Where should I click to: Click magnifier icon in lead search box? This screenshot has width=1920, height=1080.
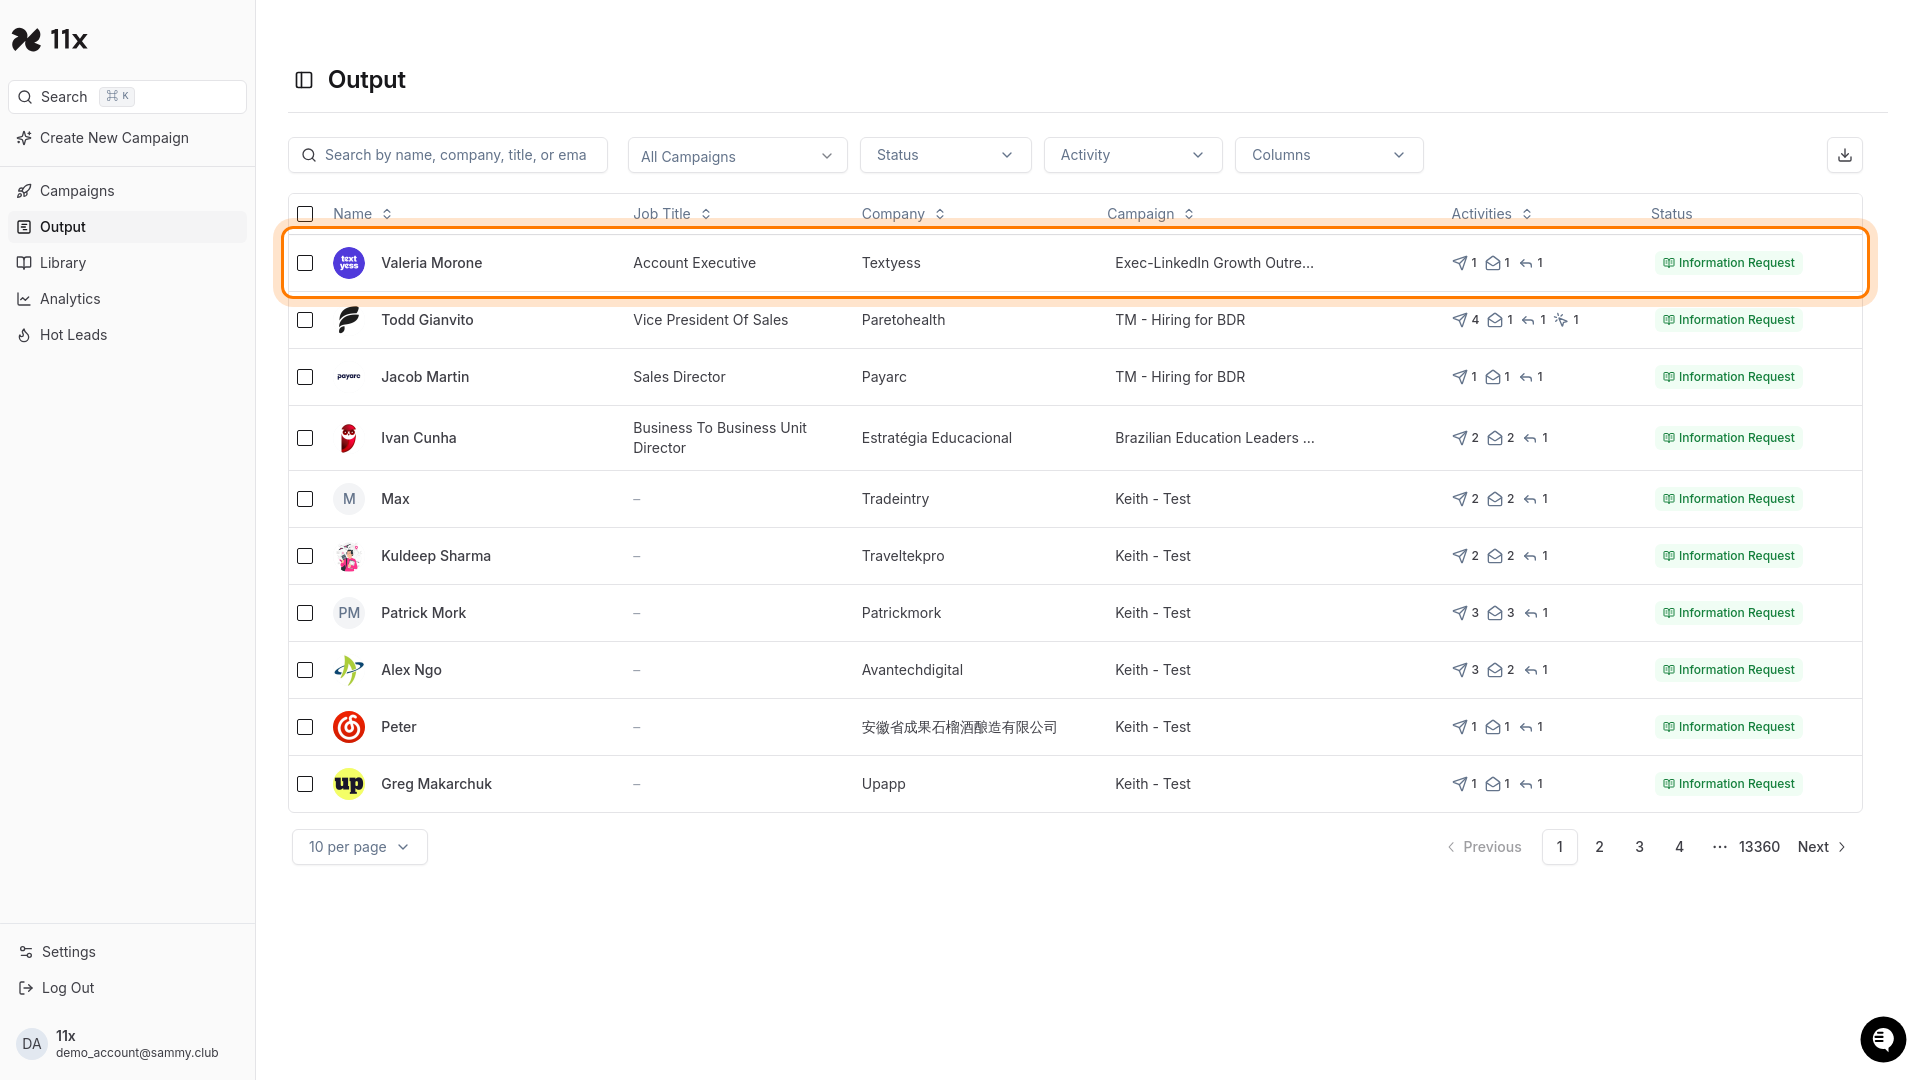310,155
